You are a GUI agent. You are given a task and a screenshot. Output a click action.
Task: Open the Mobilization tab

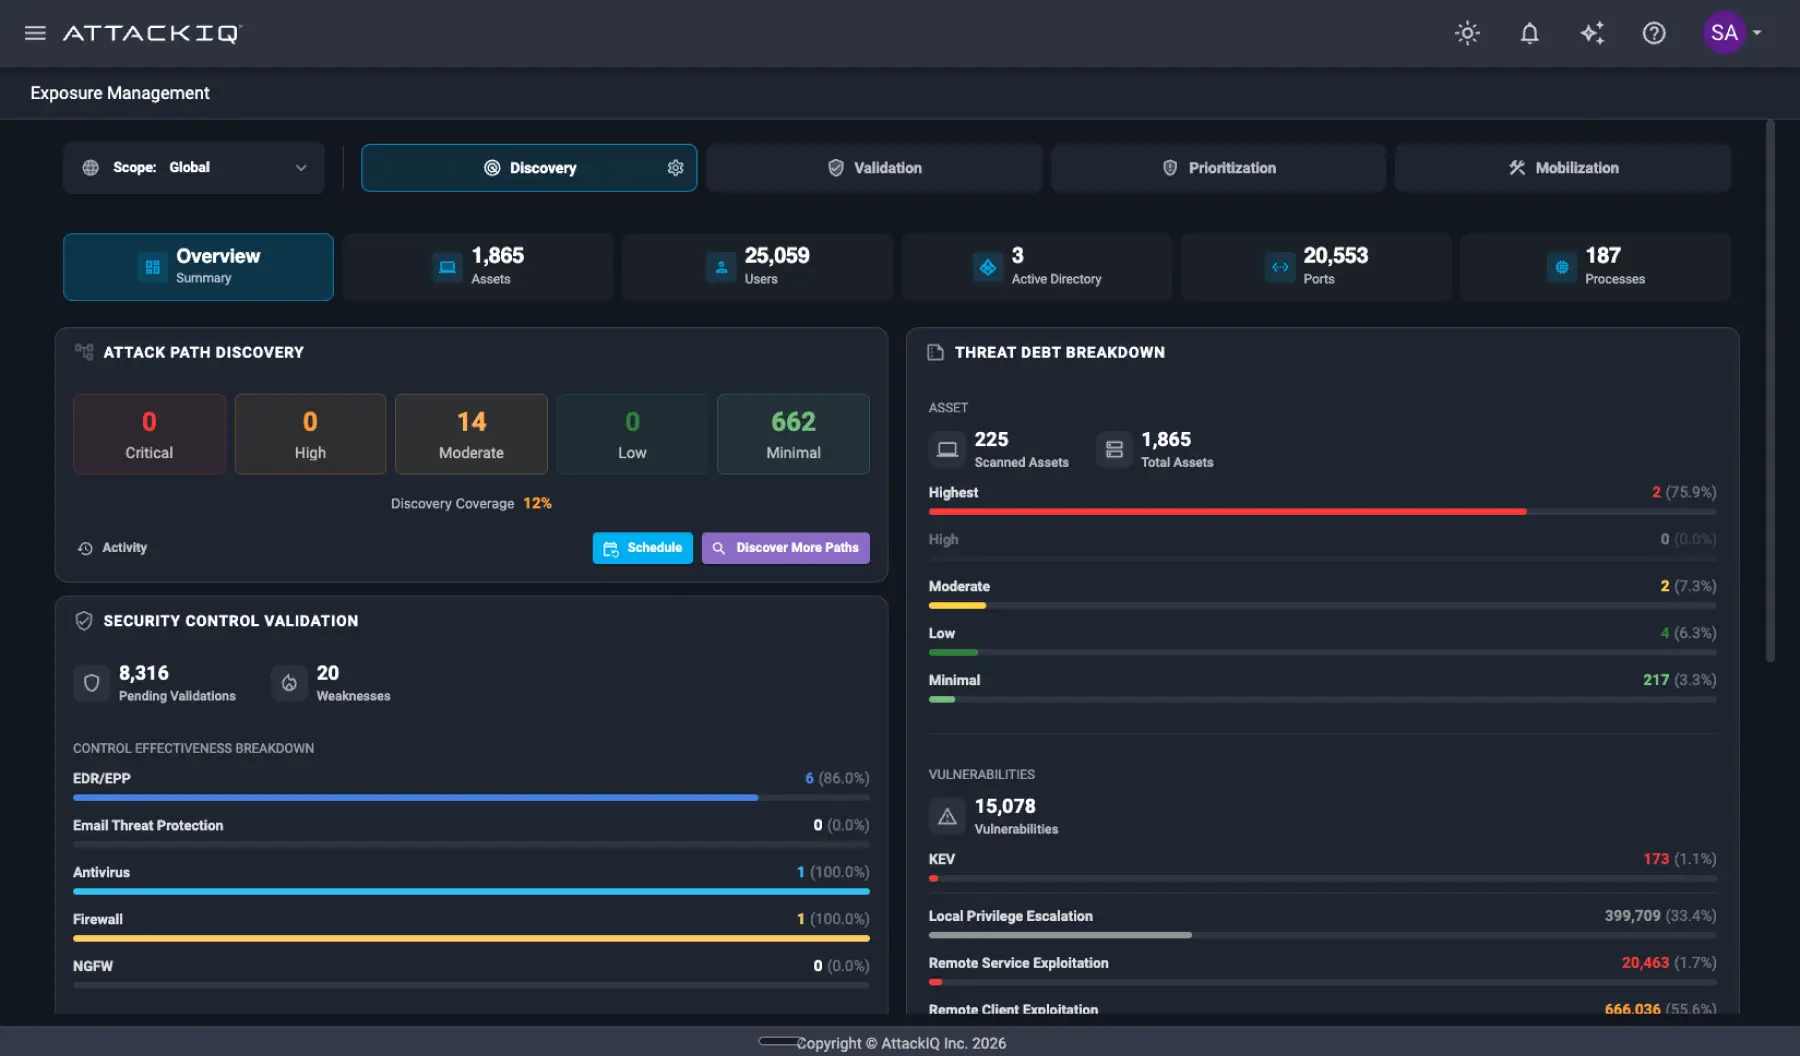click(x=1563, y=168)
